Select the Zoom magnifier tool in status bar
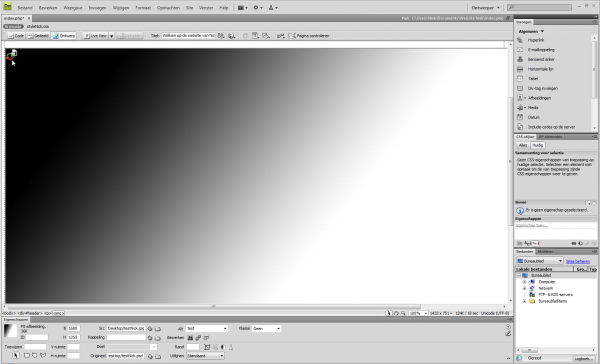 403,313
